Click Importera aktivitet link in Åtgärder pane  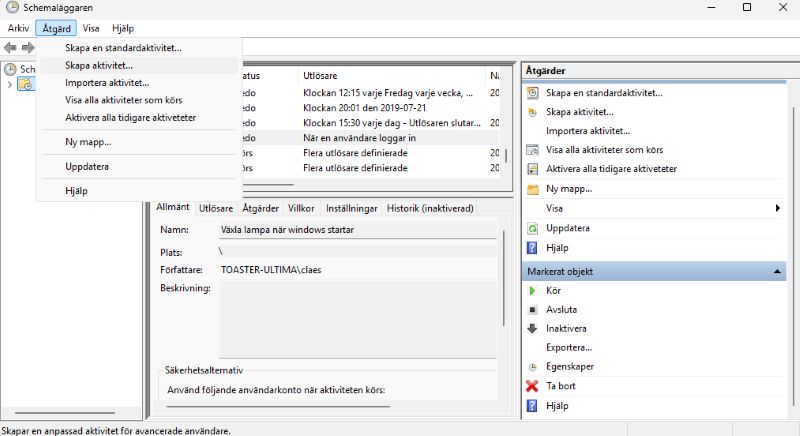point(588,131)
